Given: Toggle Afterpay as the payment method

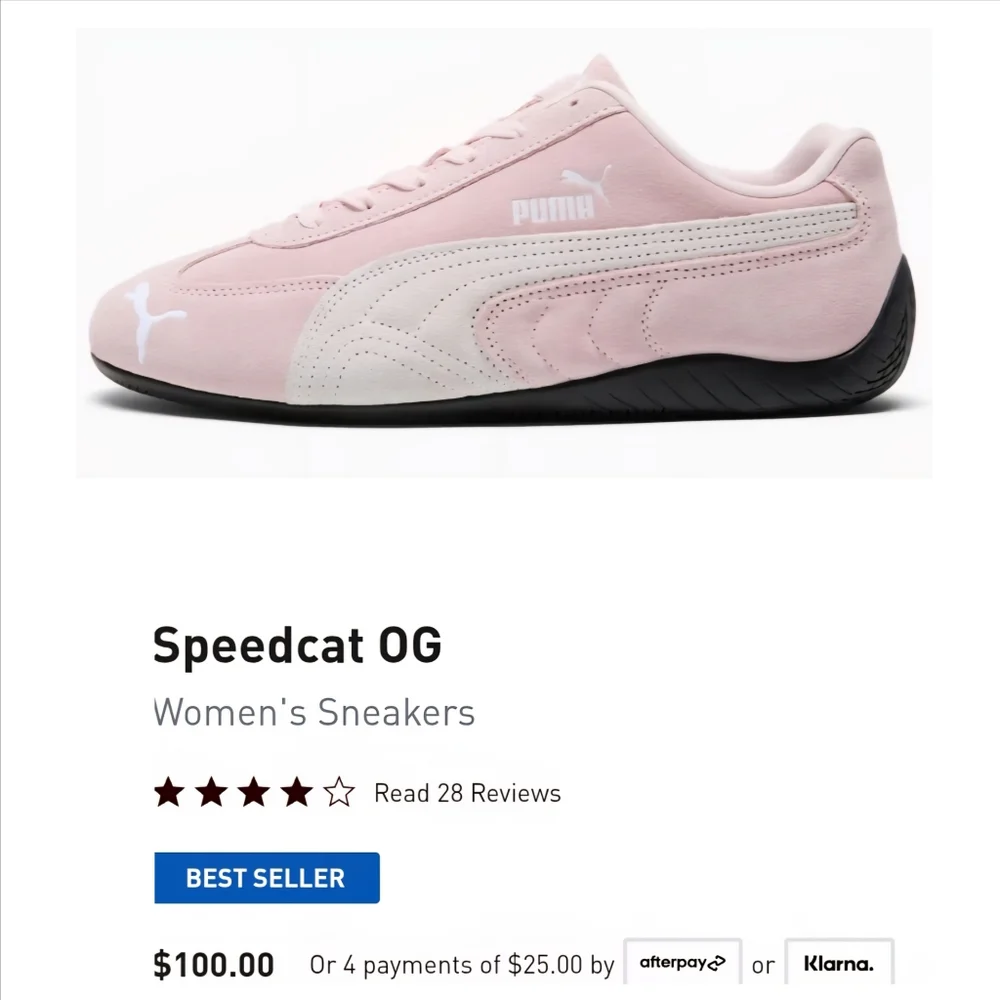Looking at the screenshot, I should coord(683,962).
